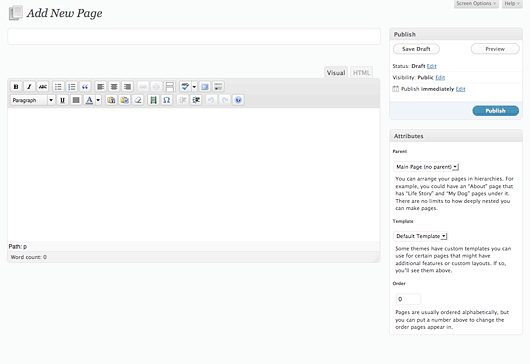This screenshot has width=530, height=364.
Task: Toggle underline formatting
Action: [62, 100]
